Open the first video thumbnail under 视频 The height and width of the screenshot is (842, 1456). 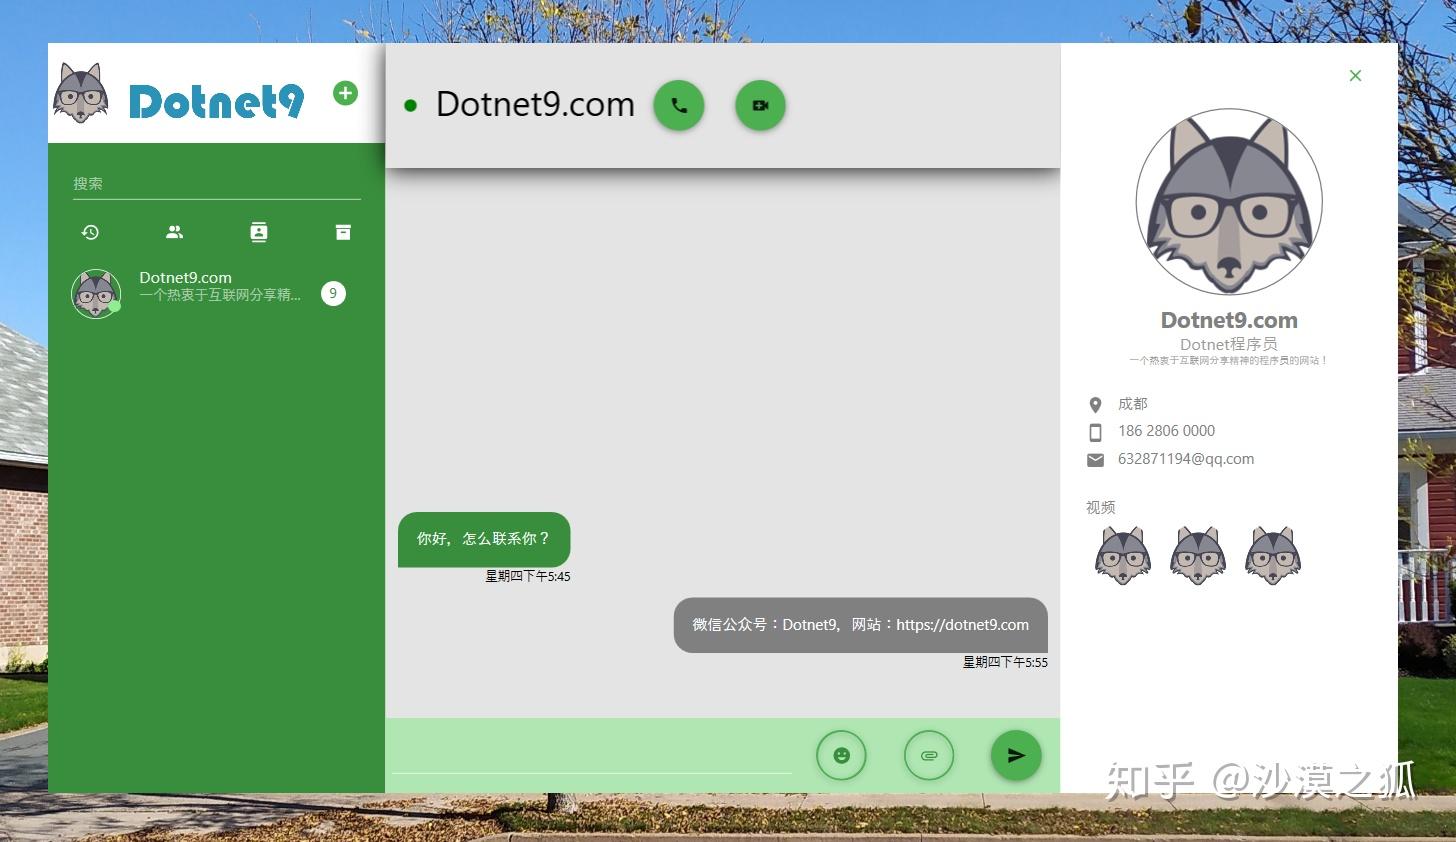coord(1121,555)
